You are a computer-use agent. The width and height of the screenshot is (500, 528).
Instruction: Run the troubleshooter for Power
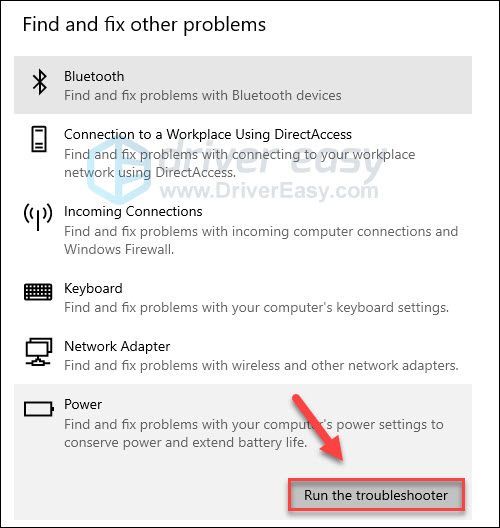(376, 495)
